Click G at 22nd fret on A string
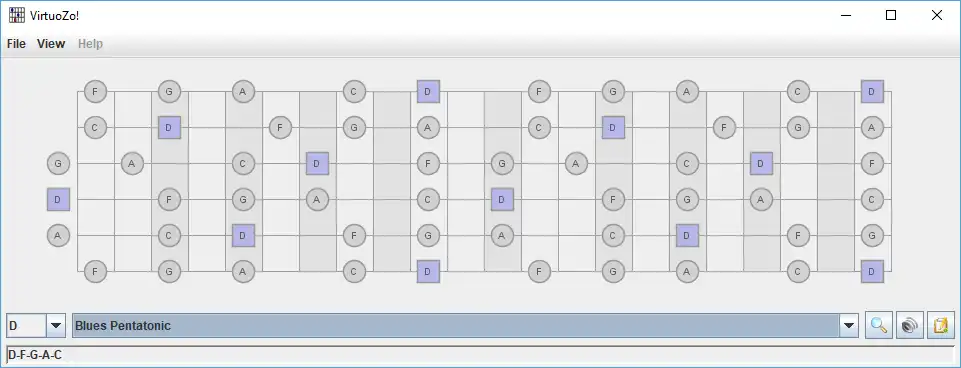This screenshot has height=368, width=961. (872, 235)
